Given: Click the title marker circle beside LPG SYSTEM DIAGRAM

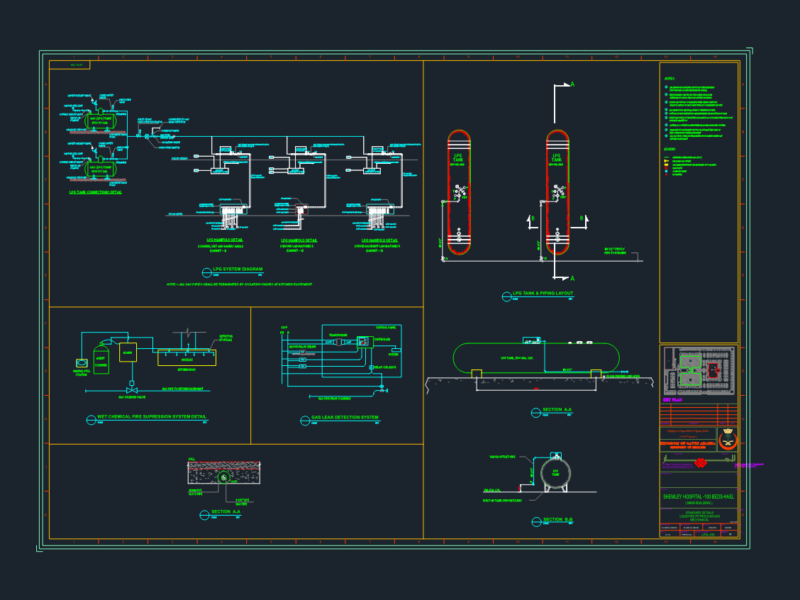Looking at the screenshot, I should [207, 272].
